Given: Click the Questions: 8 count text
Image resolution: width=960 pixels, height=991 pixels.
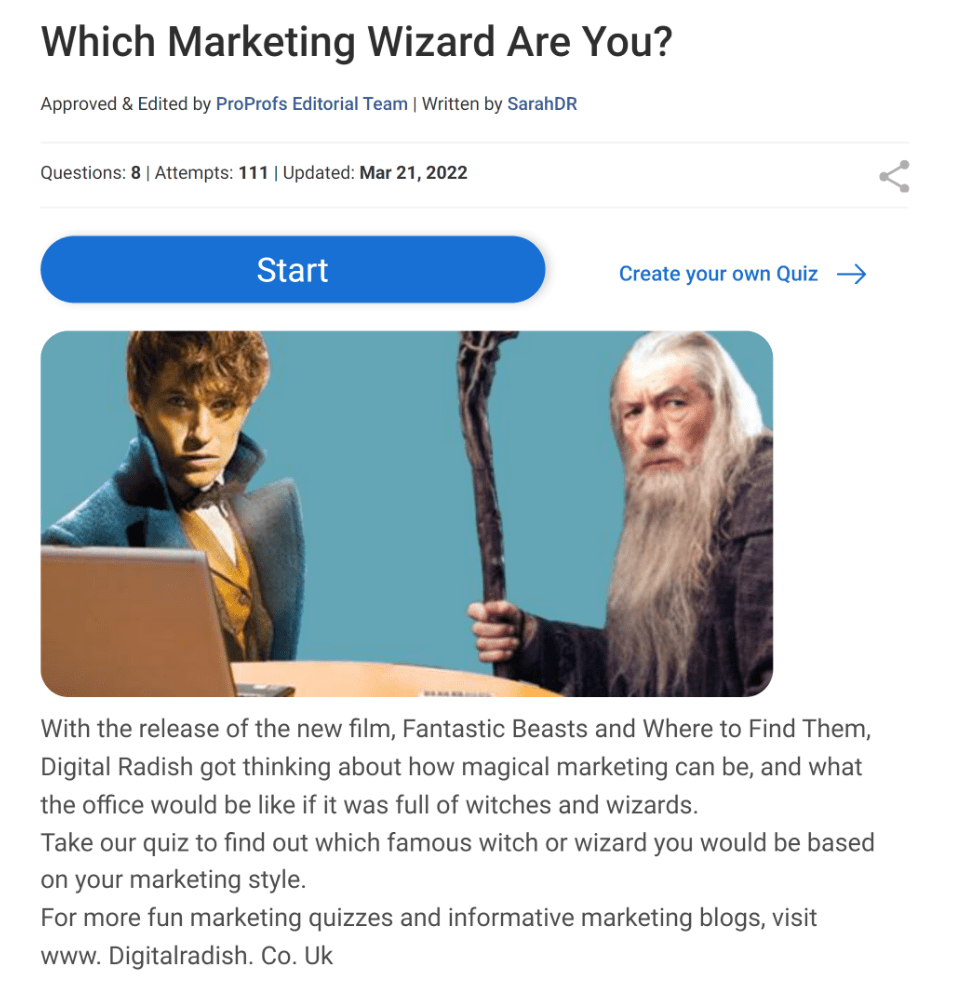Looking at the screenshot, I should [x=90, y=173].
